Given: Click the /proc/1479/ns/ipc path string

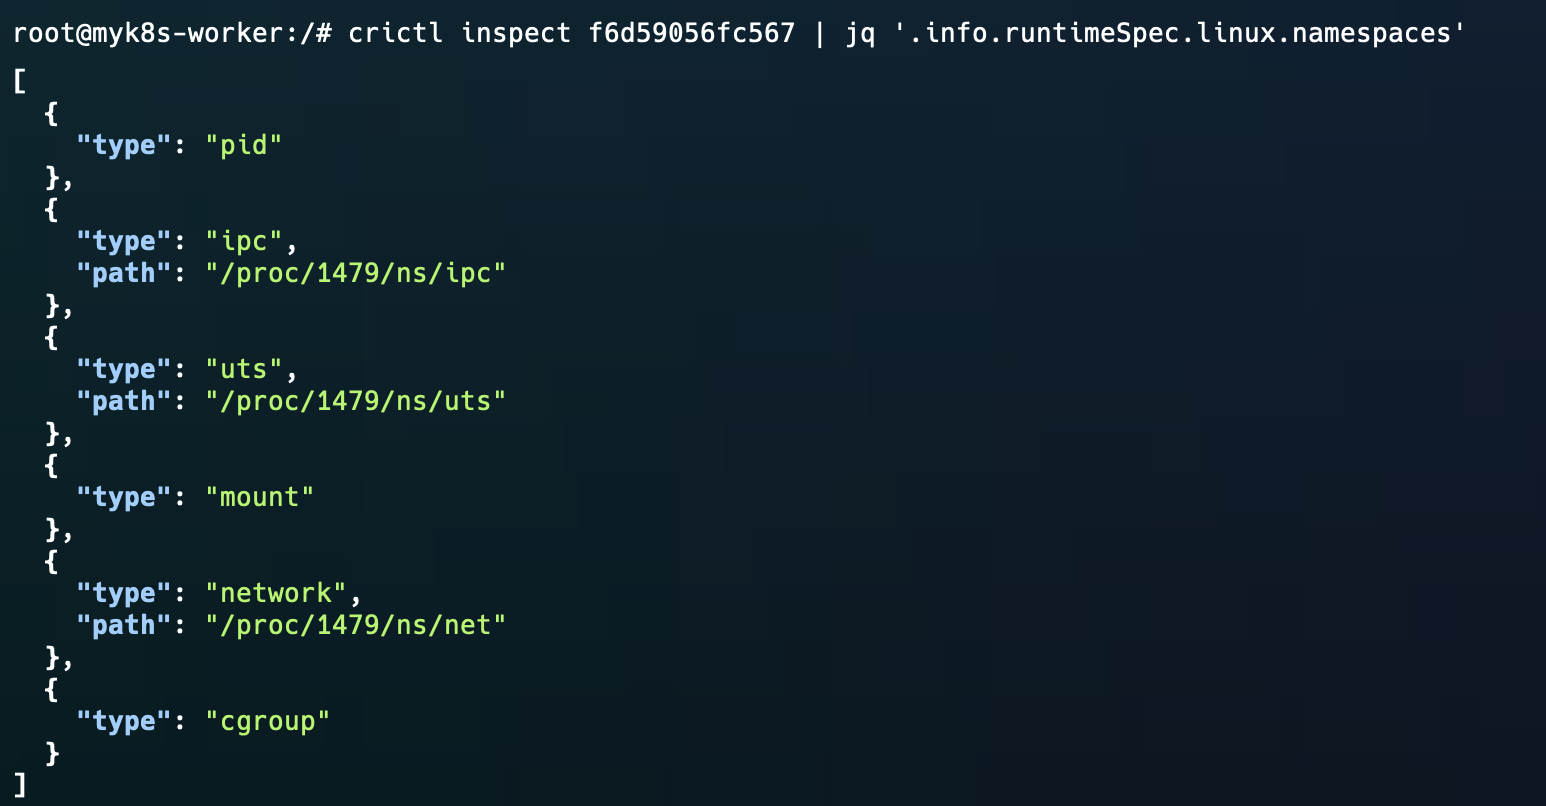Looking at the screenshot, I should 356,273.
